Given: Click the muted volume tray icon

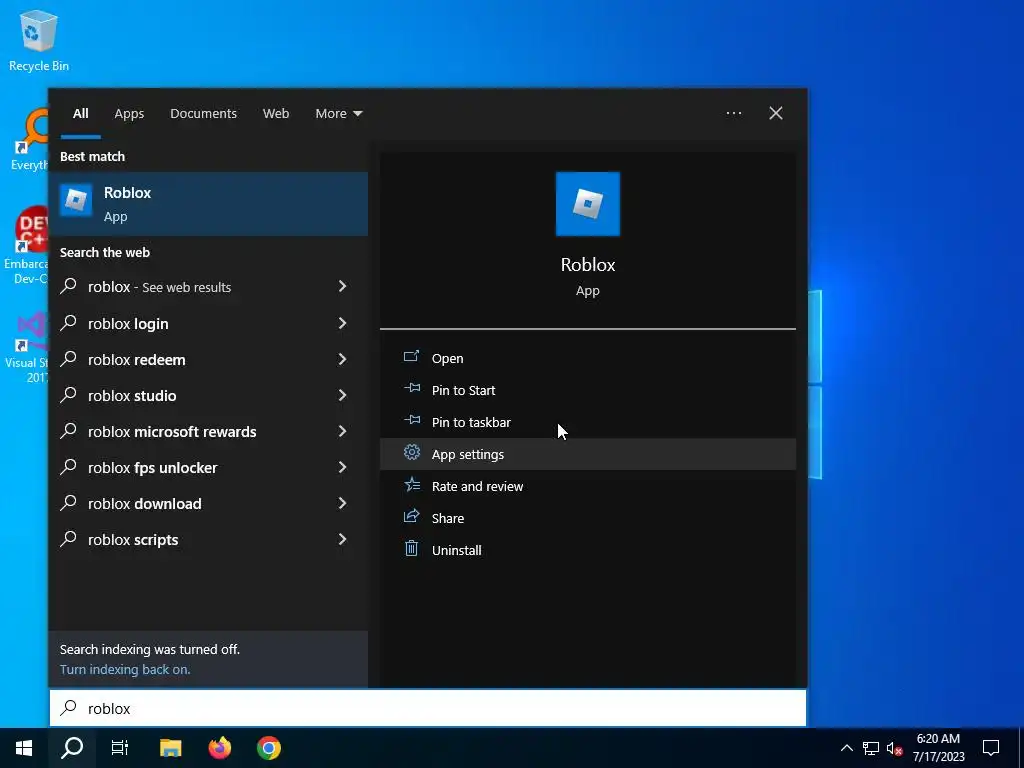Looking at the screenshot, I should [894, 748].
